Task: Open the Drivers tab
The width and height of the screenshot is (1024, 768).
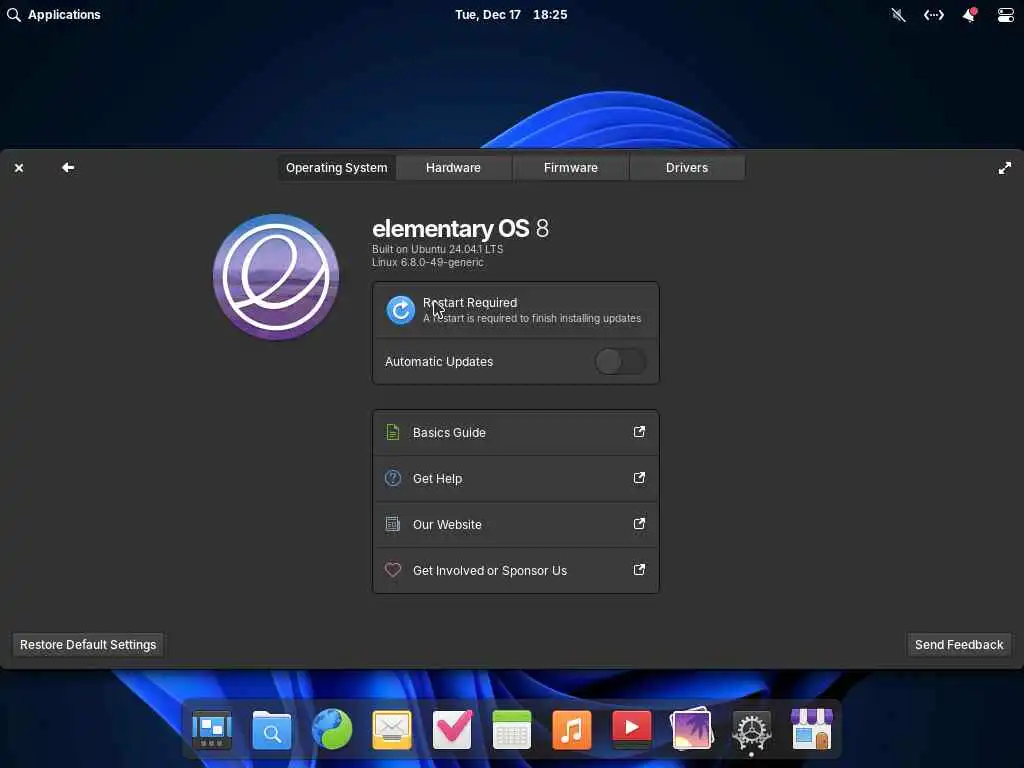Action: (x=687, y=168)
